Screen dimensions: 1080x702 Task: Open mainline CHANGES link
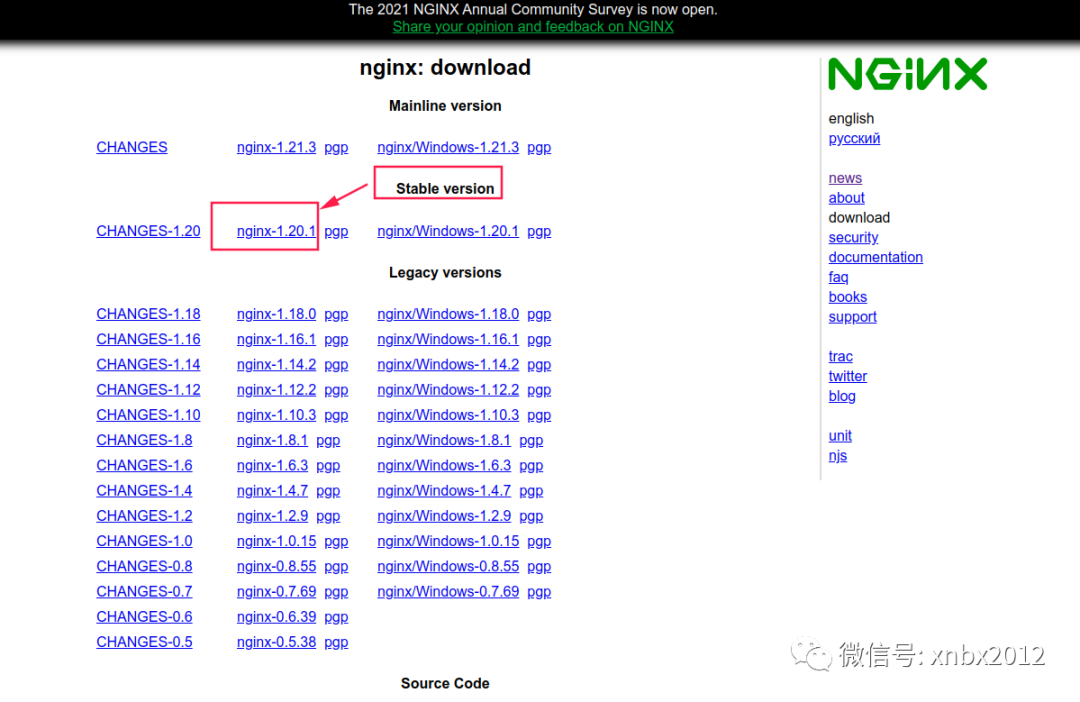pyautogui.click(x=132, y=147)
